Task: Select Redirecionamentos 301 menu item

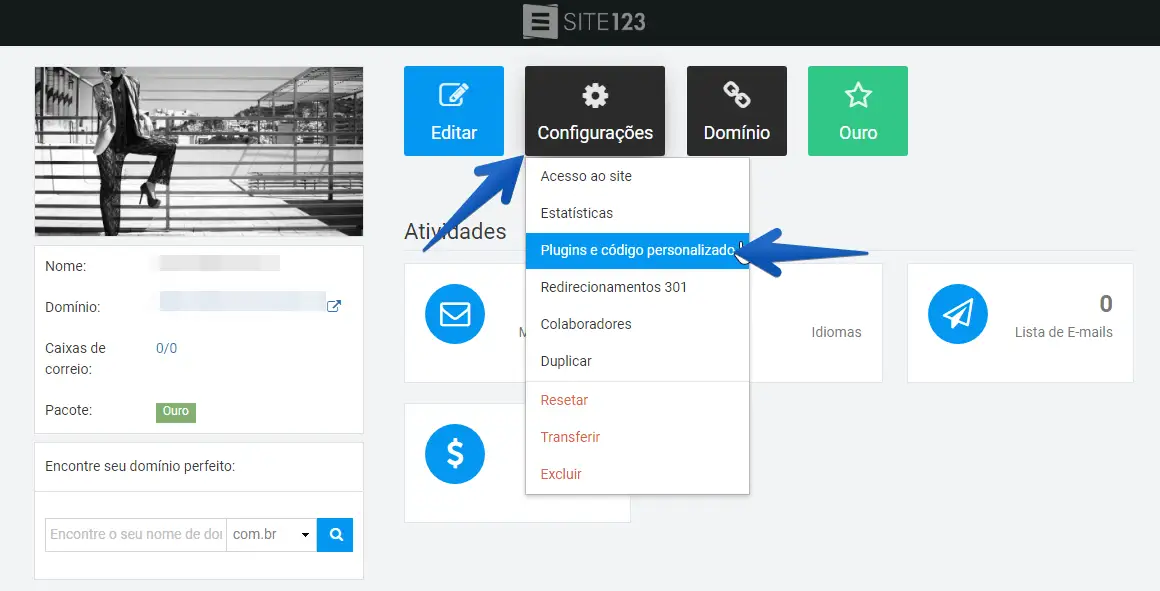Action: click(613, 287)
